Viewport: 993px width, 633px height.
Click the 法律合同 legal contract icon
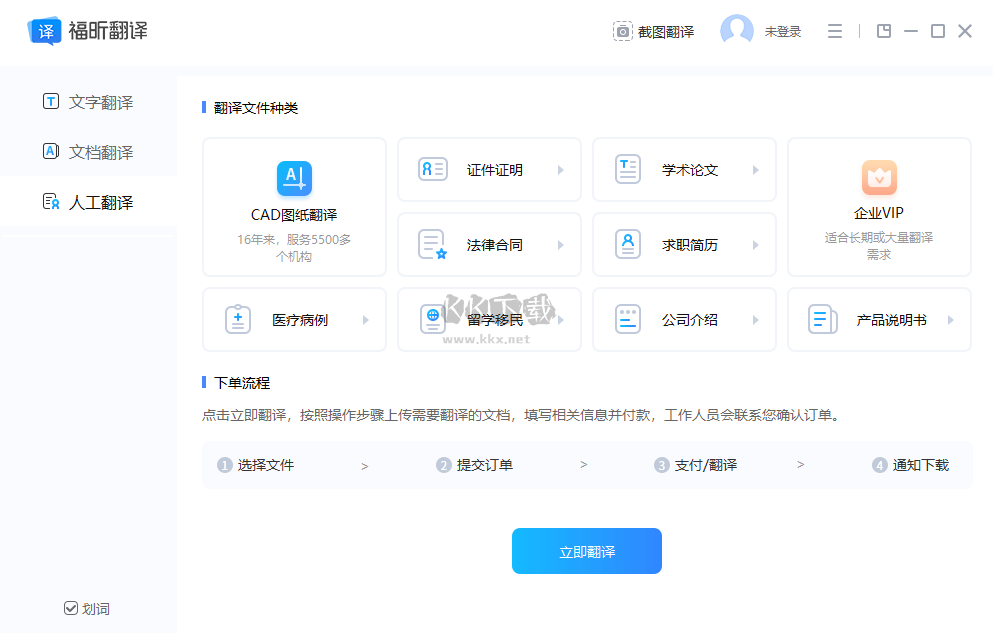tap(432, 244)
